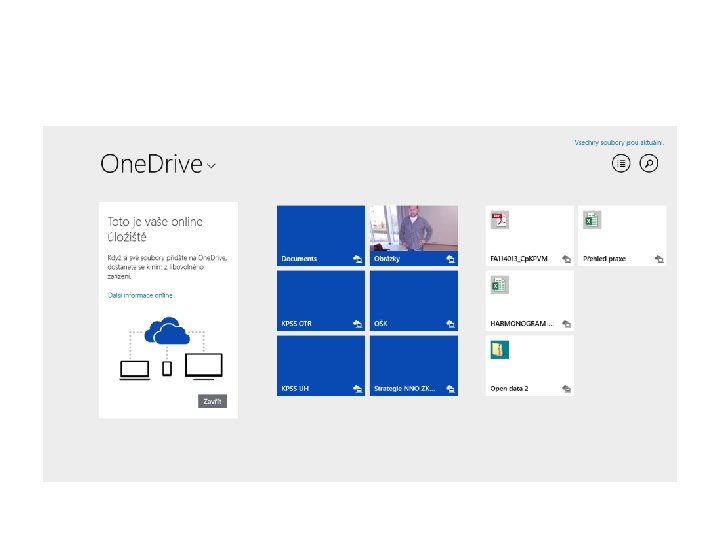Open the KPSS OTR folder tile
The image size is (720, 540).
click(321, 301)
